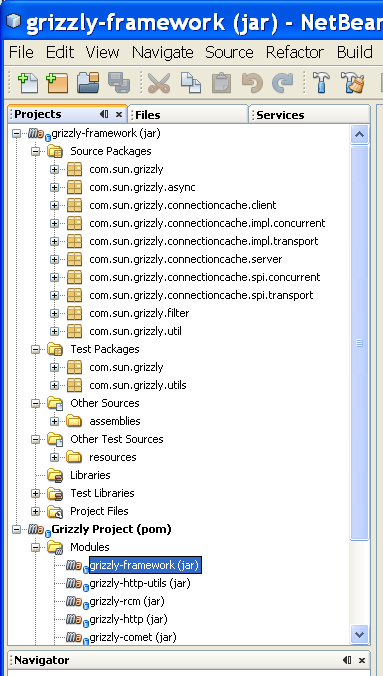Viewport: 383px width, 676px height.
Task: Click the Build Project hammer icon
Action: [321, 82]
